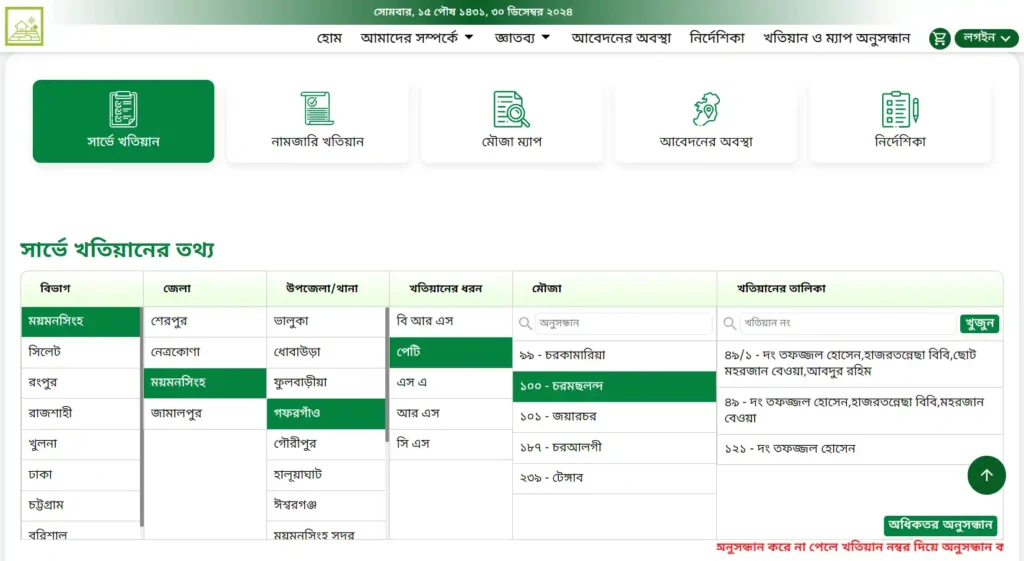Click the খুজুন search button
The image size is (1024, 561).
(979, 323)
